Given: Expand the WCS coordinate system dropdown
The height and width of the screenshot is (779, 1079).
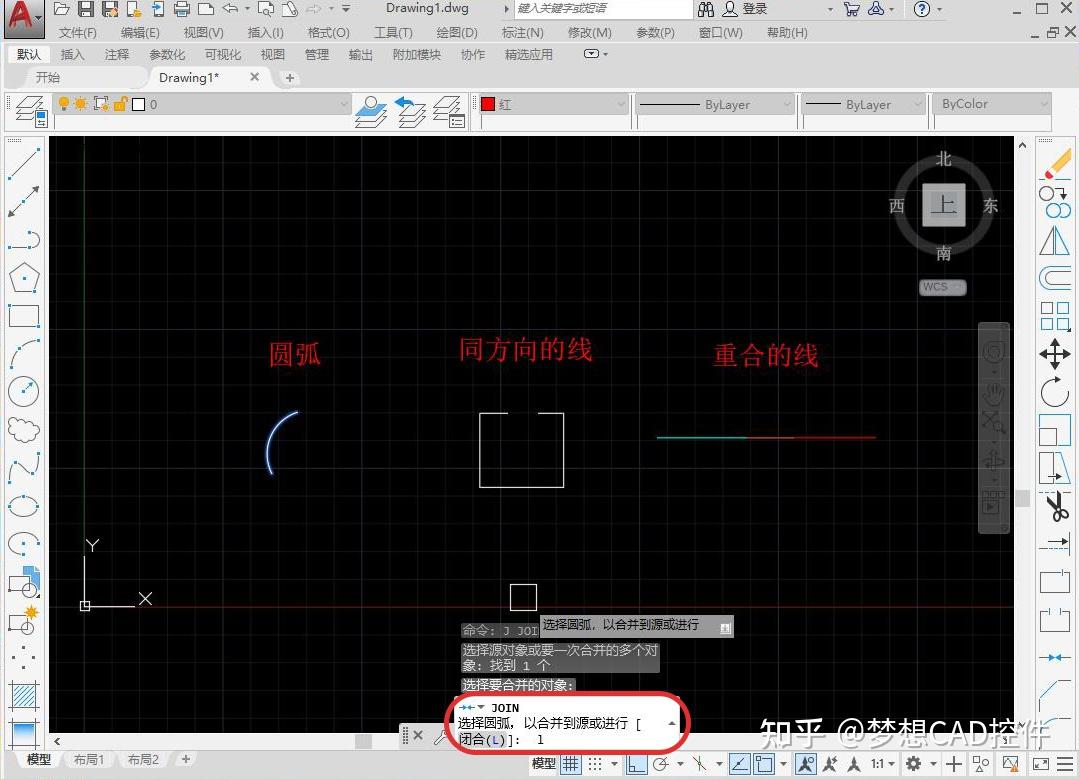Looking at the screenshot, I should click(x=943, y=287).
